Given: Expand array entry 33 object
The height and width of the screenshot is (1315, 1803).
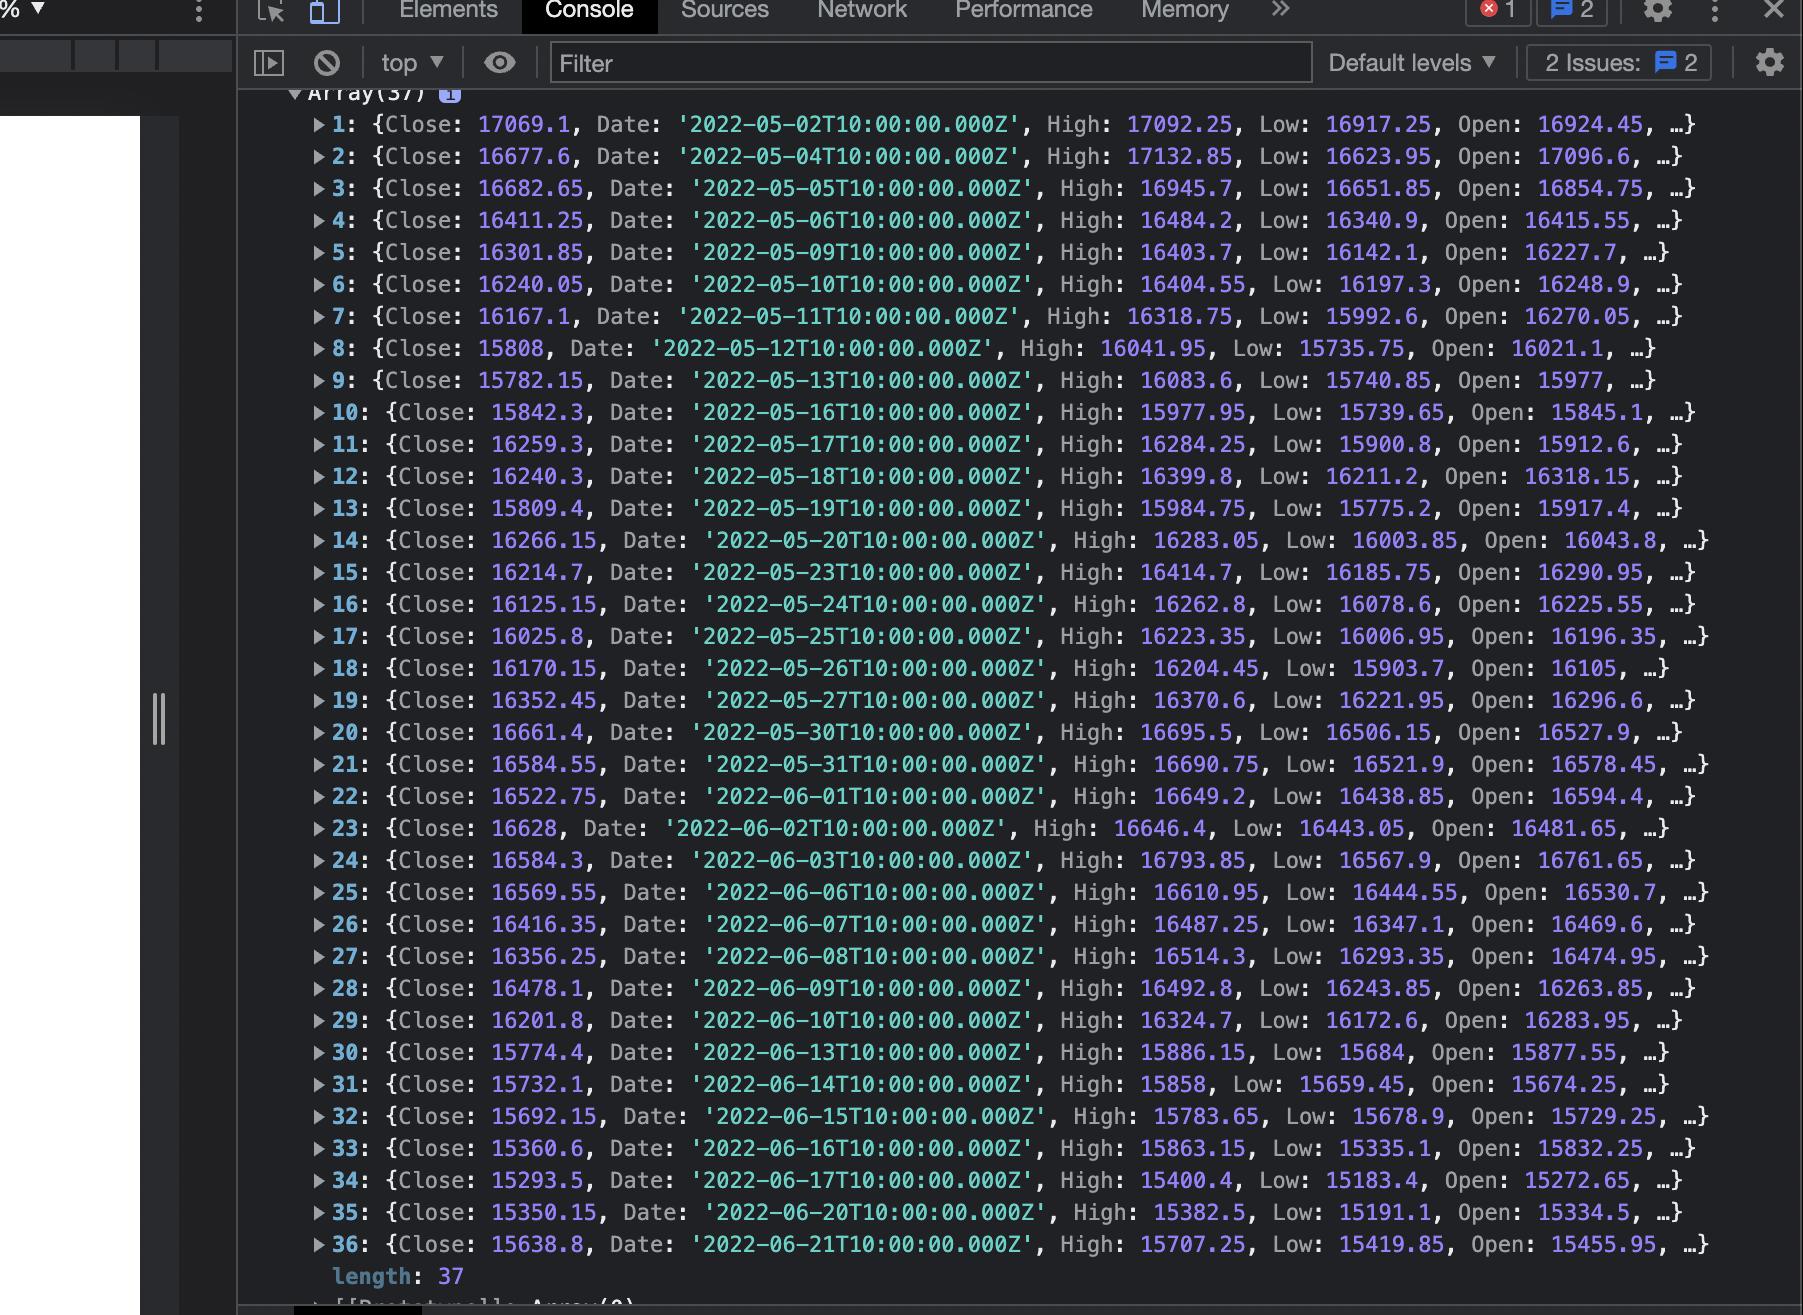Looking at the screenshot, I should pos(319,1149).
